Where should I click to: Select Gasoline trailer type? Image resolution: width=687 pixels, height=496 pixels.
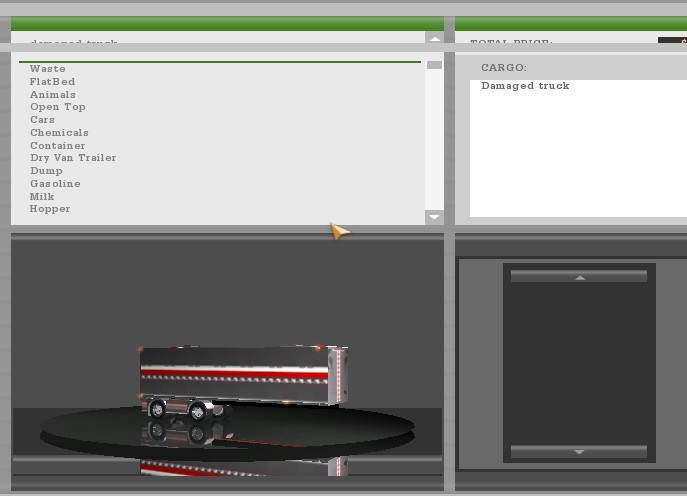click(x=55, y=184)
